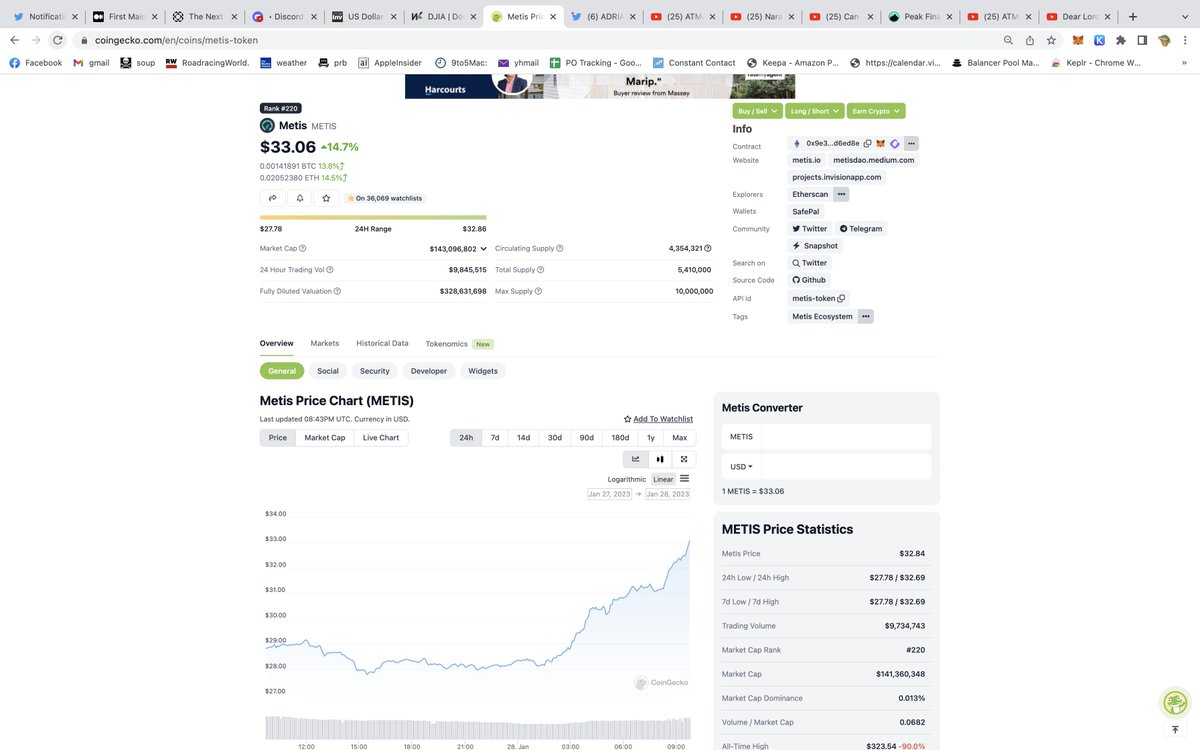Select the Developer pill tab
Screen dimensions: 1200x750
click(429, 371)
